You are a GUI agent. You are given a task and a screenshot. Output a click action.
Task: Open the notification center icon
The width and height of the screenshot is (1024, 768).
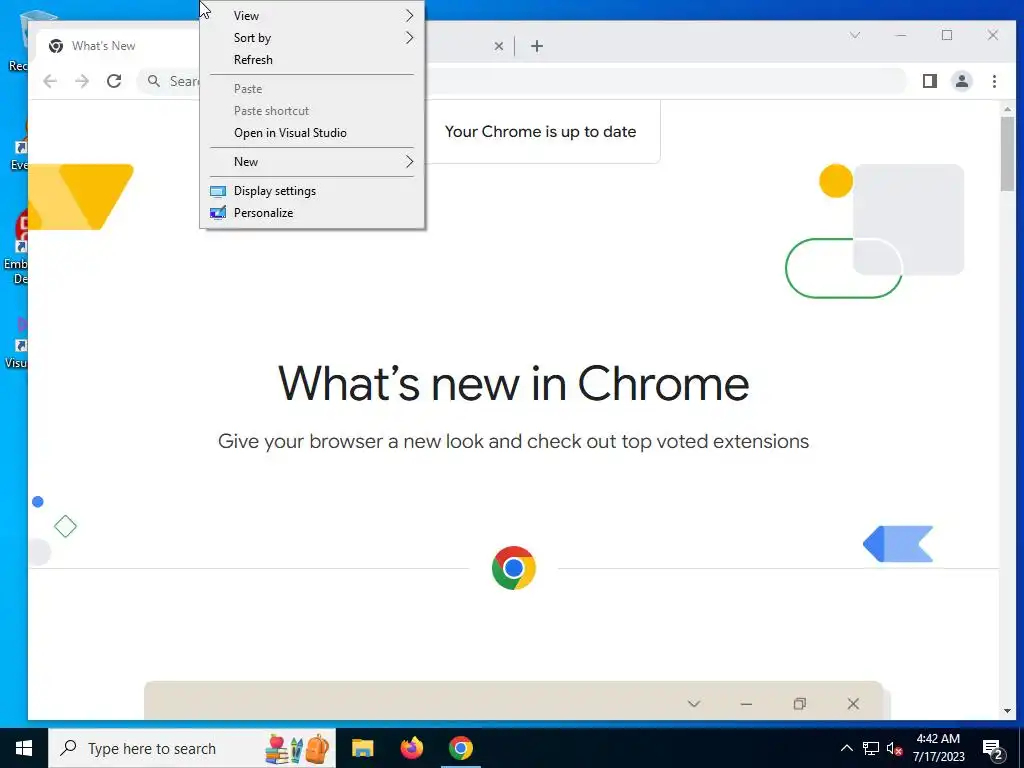click(x=993, y=750)
